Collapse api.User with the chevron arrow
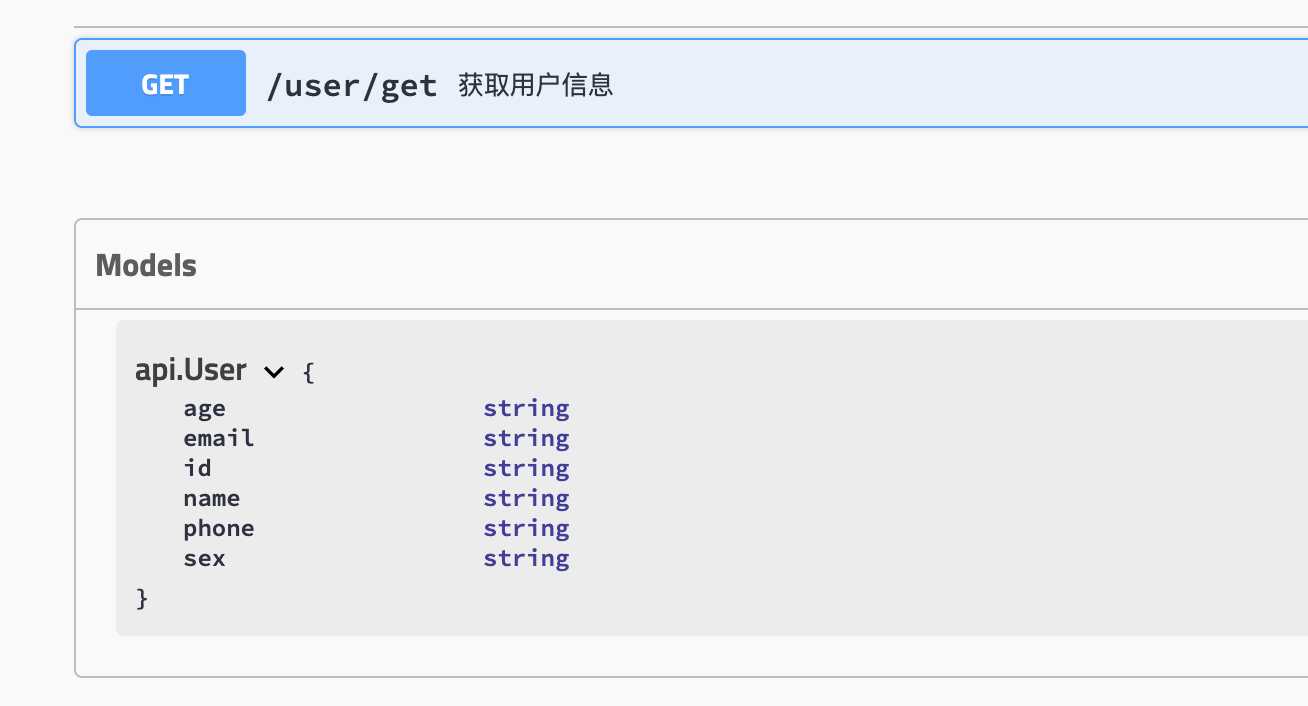 [274, 372]
